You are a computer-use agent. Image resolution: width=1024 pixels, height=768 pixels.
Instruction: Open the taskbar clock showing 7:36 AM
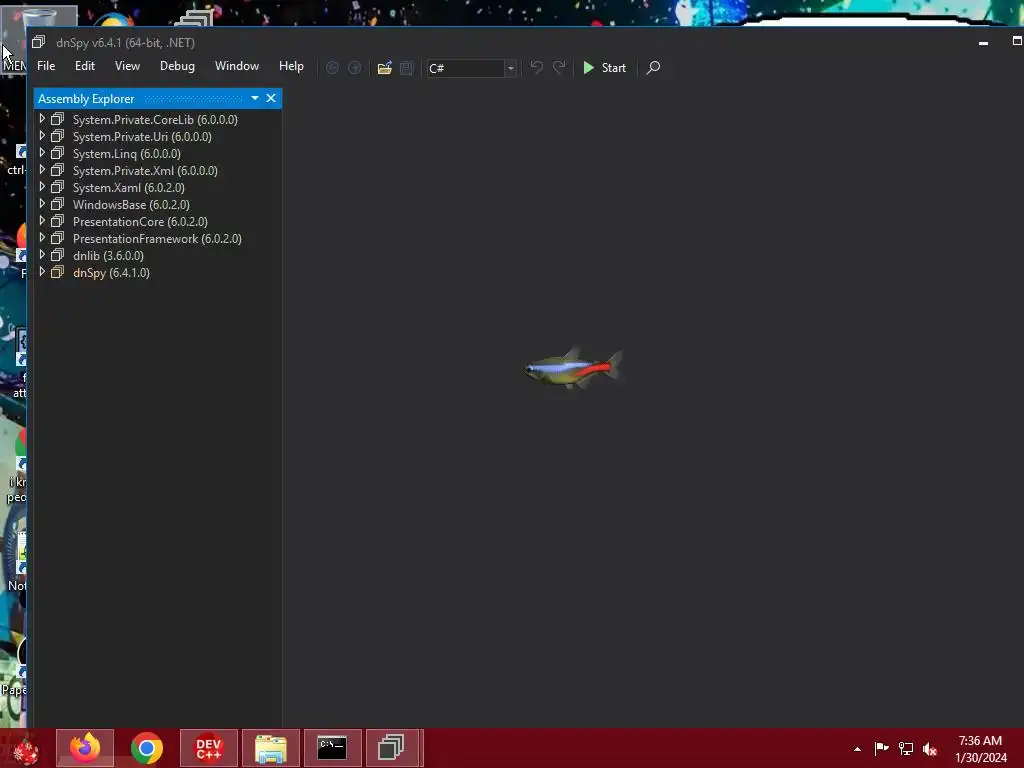tap(980, 749)
